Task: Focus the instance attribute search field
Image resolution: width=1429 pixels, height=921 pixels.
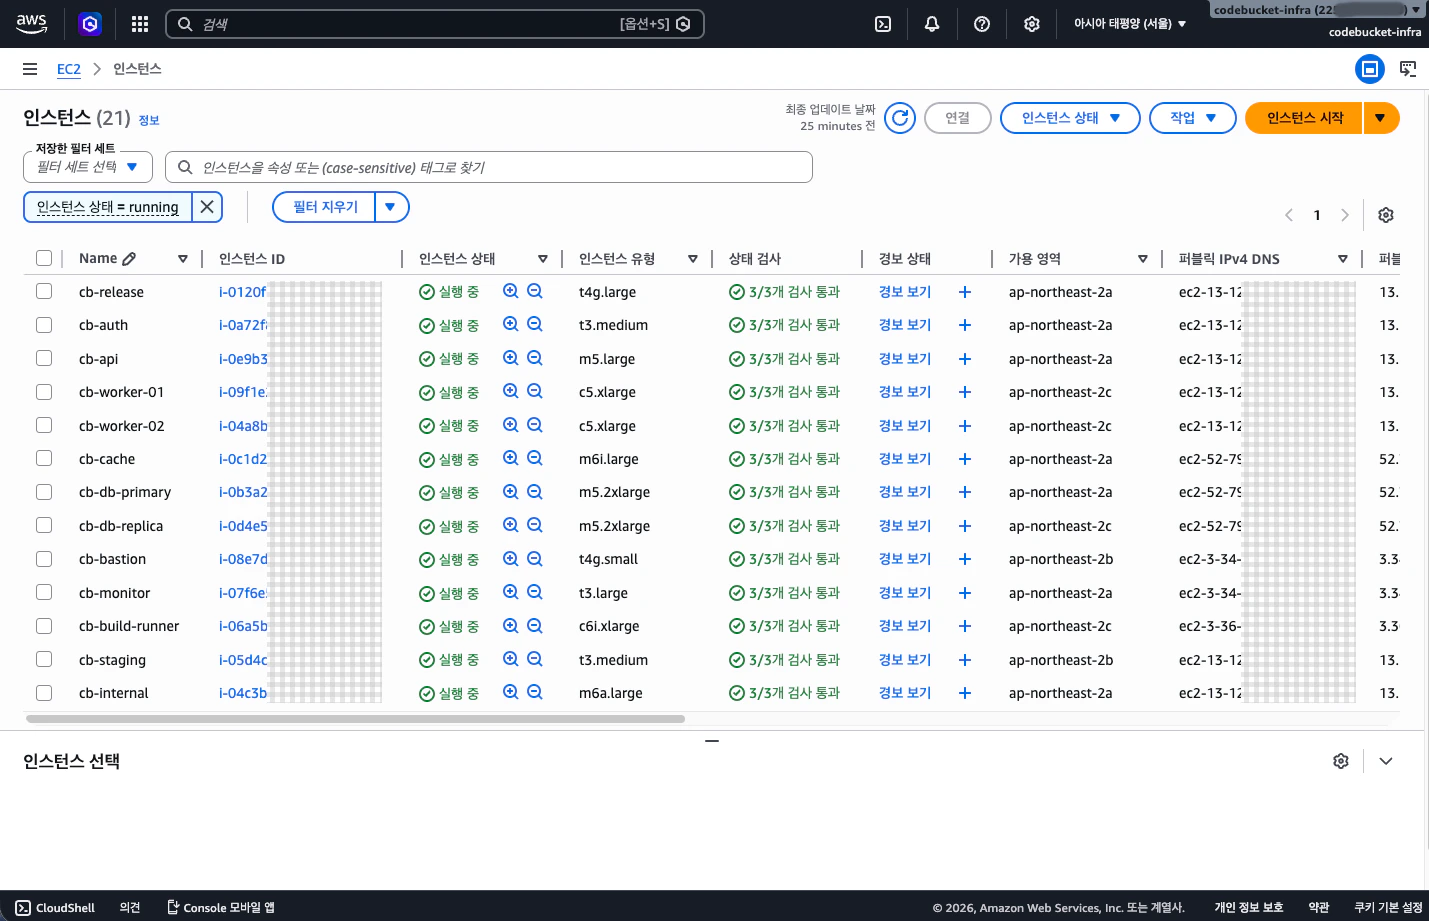Action: coord(489,167)
